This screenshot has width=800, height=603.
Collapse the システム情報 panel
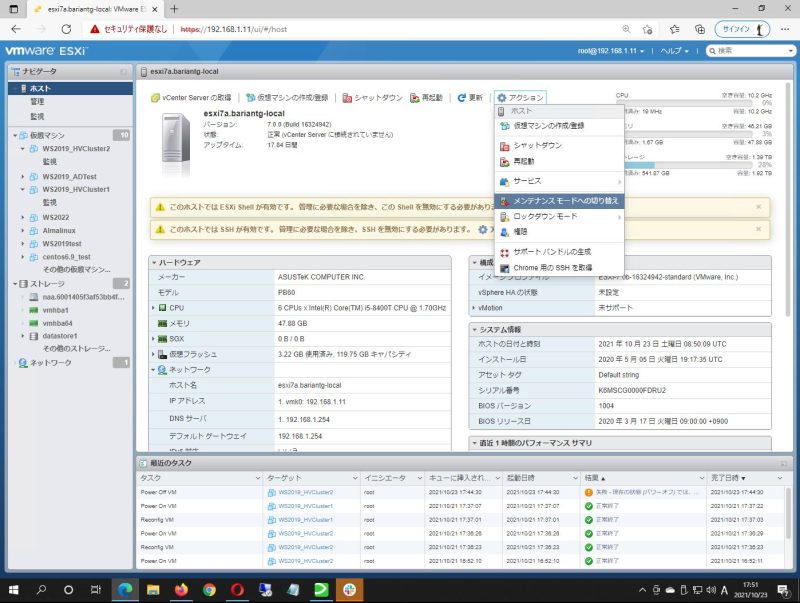click(474, 330)
